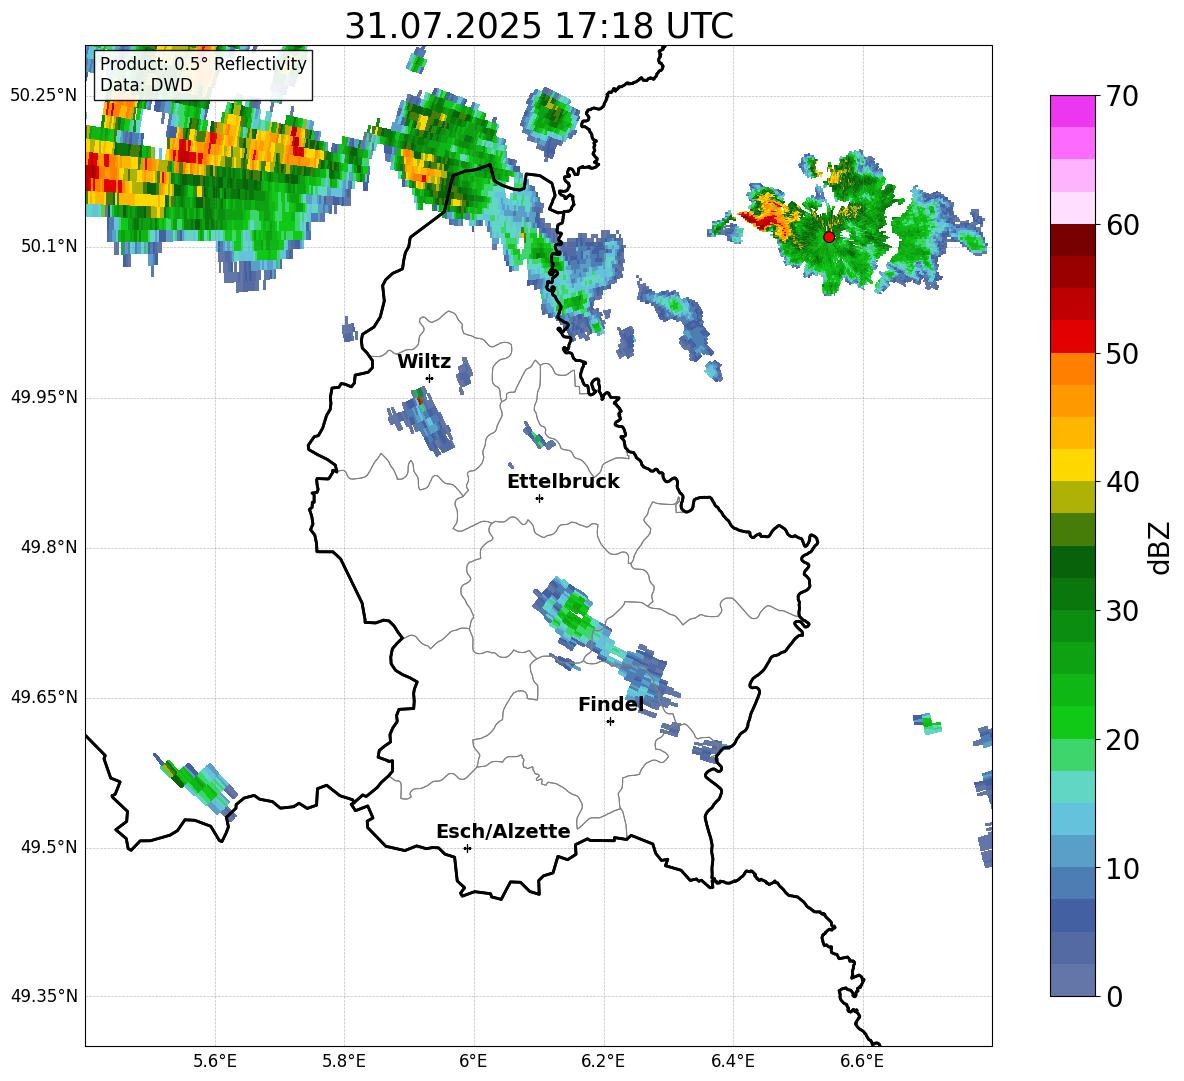Screen dimensions: 1184x1081
Task: Click the 0 value on colorbar
Action: pyautogui.click(x=1114, y=996)
